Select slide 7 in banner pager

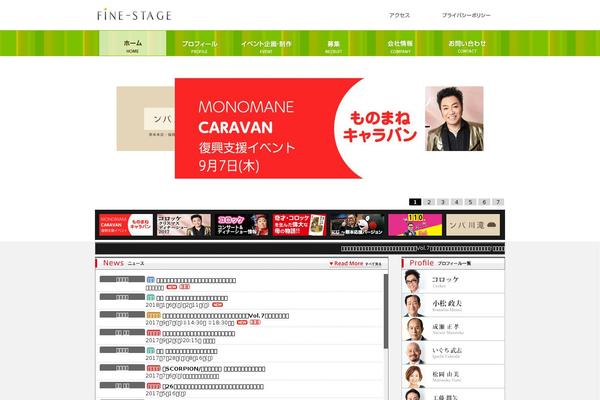click(498, 202)
